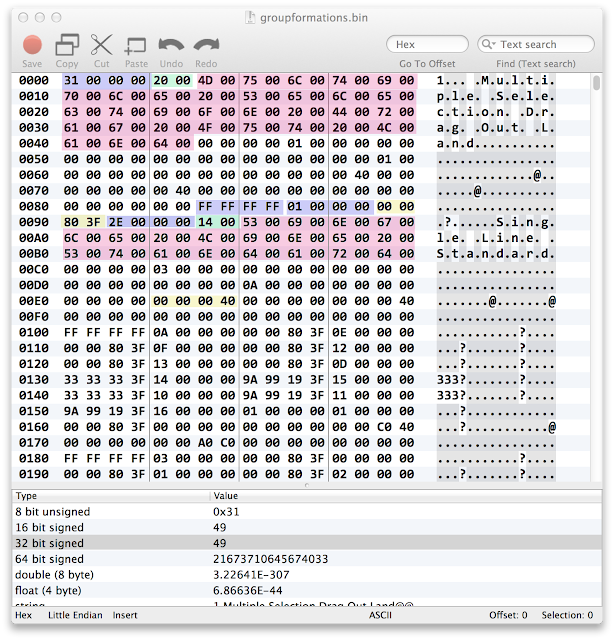Select the 8 bit unsigned row

[307, 511]
